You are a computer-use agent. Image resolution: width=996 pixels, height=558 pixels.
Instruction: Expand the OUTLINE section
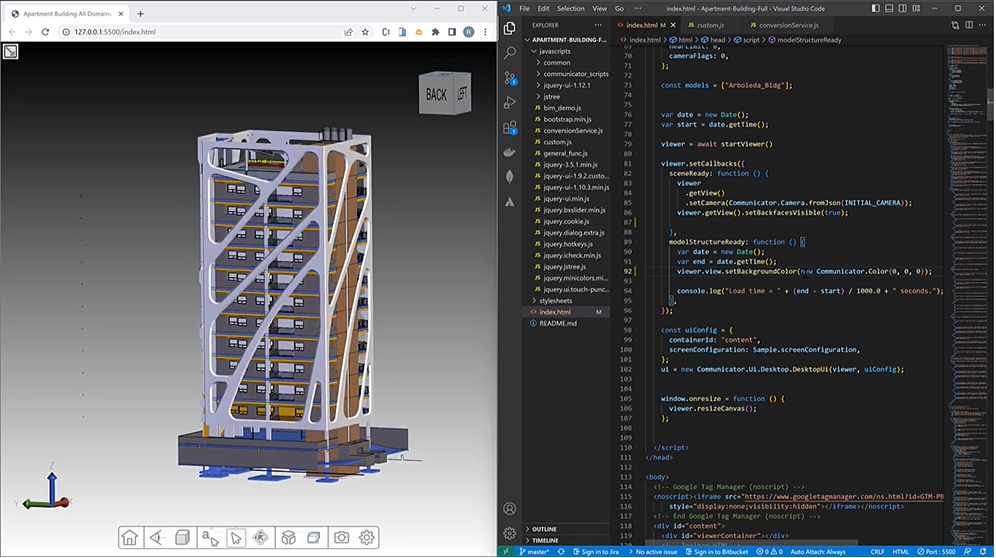coord(544,529)
